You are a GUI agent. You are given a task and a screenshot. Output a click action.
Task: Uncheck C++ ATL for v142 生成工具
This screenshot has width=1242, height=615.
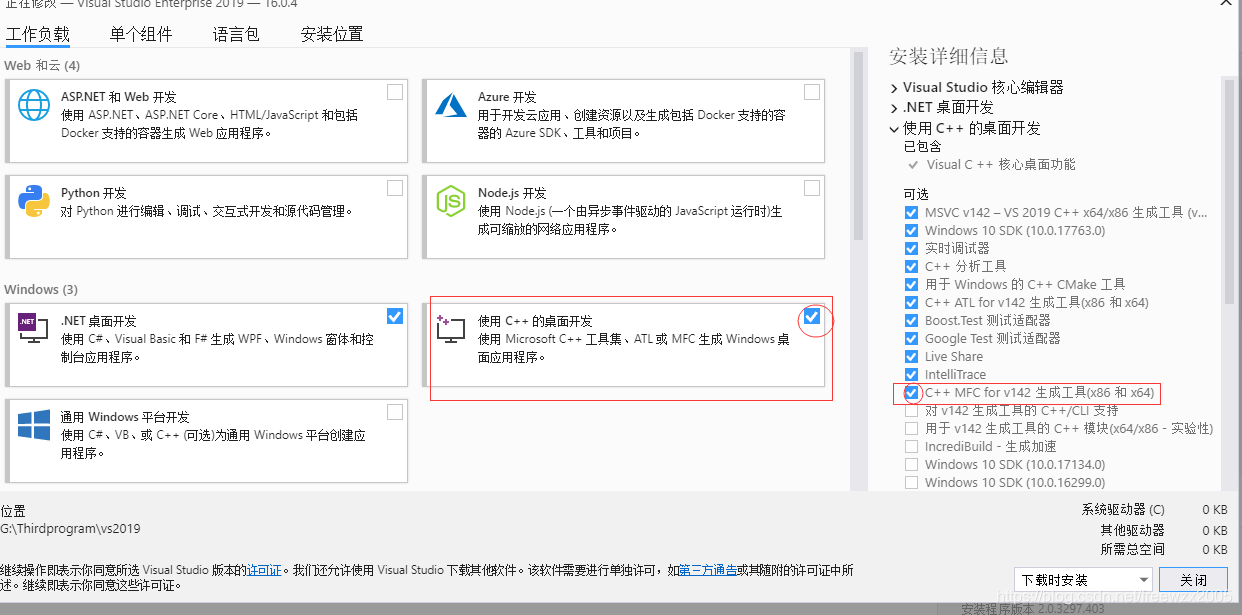pos(911,302)
